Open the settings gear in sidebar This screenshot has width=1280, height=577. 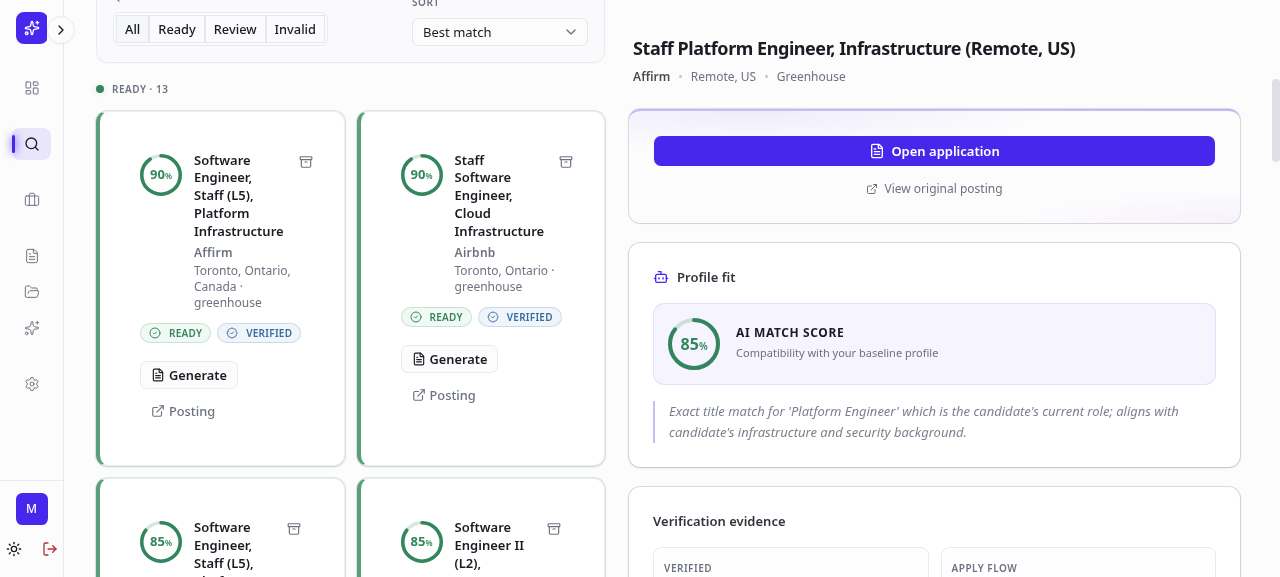click(x=32, y=384)
